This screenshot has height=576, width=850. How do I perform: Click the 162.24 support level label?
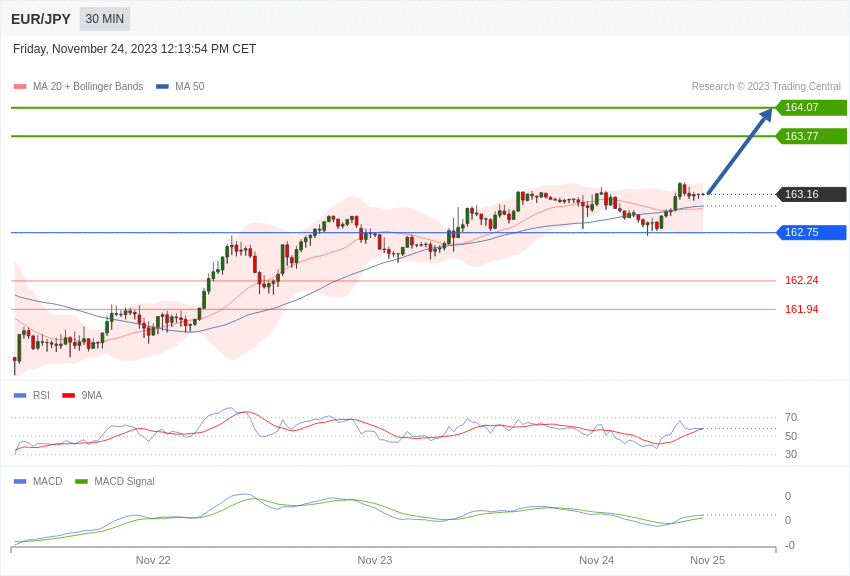point(801,280)
